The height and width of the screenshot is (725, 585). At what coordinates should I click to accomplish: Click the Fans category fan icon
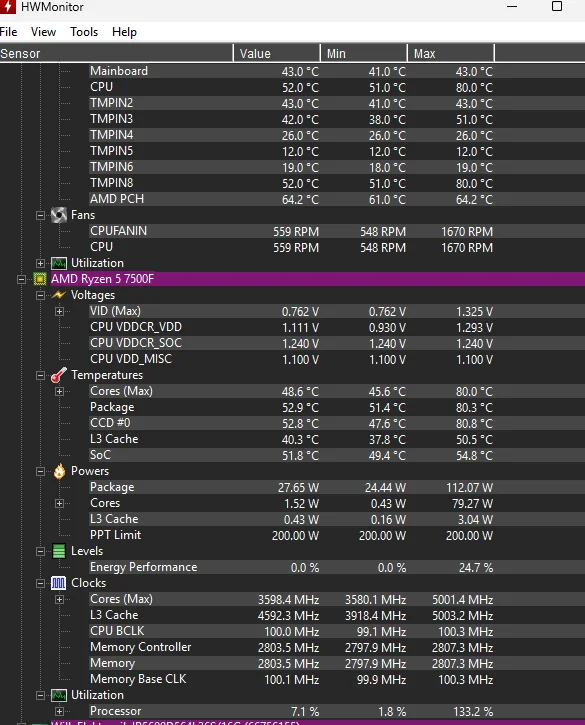click(59, 215)
